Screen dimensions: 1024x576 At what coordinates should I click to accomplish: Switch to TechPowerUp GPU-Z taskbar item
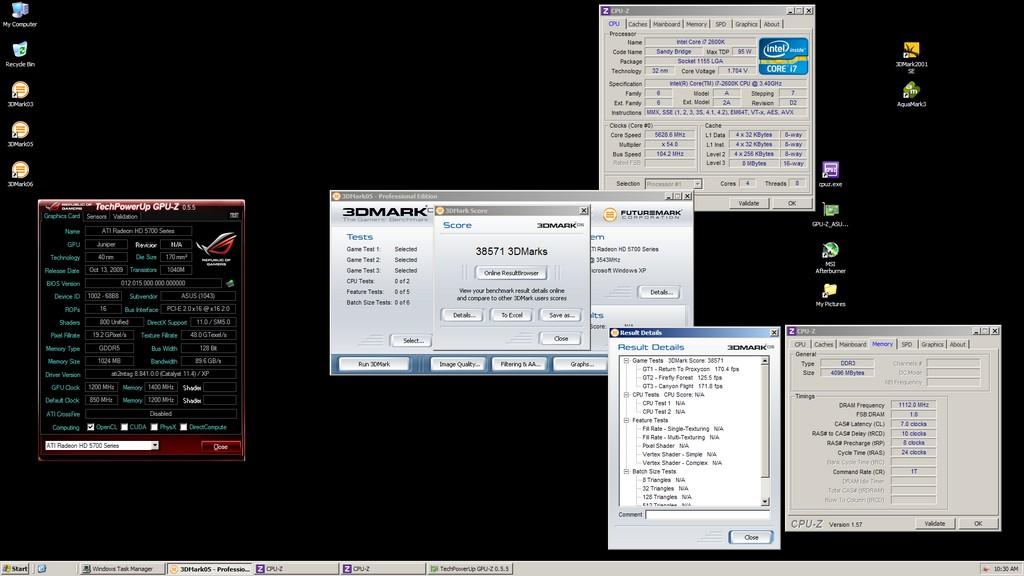click(469, 569)
